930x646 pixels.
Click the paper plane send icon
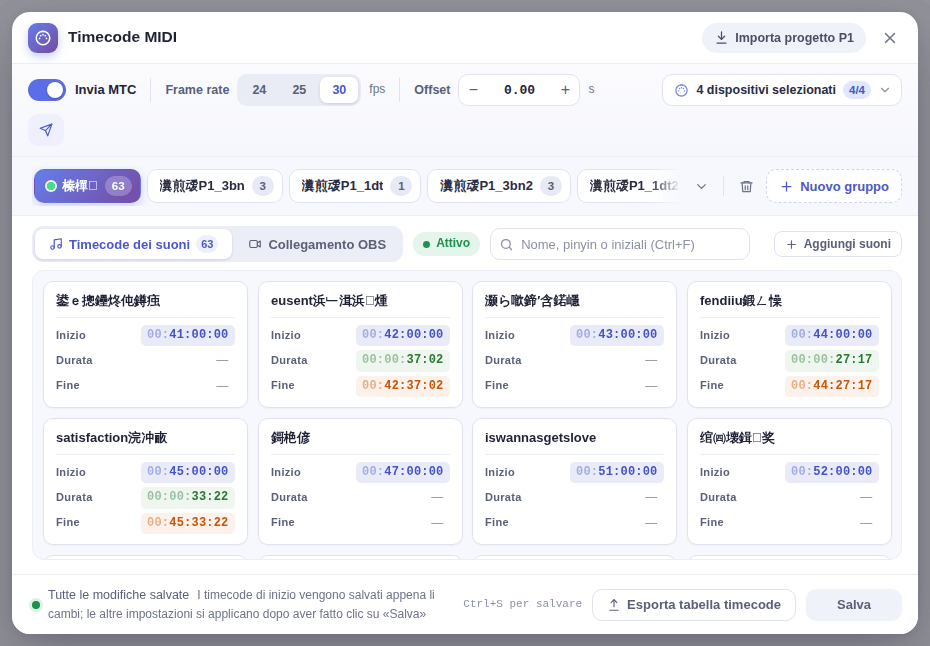tap(46, 130)
